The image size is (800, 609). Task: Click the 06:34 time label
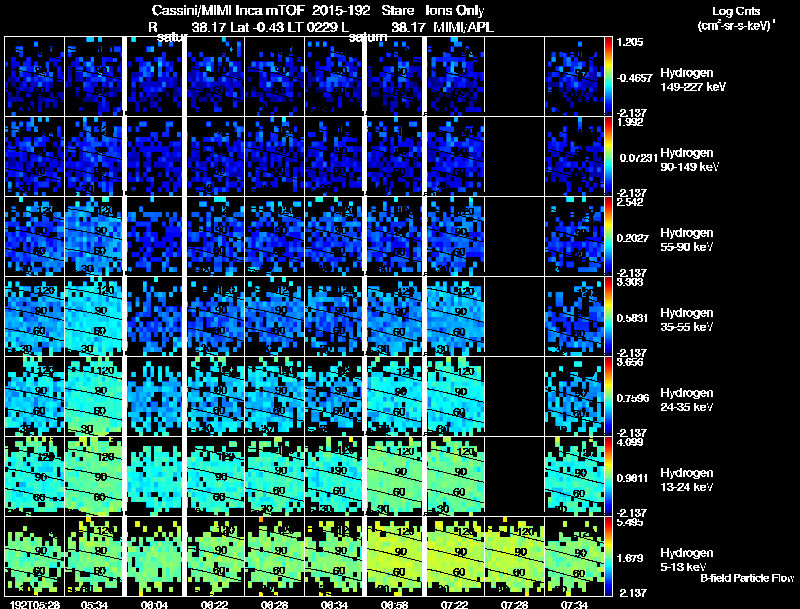click(x=335, y=605)
